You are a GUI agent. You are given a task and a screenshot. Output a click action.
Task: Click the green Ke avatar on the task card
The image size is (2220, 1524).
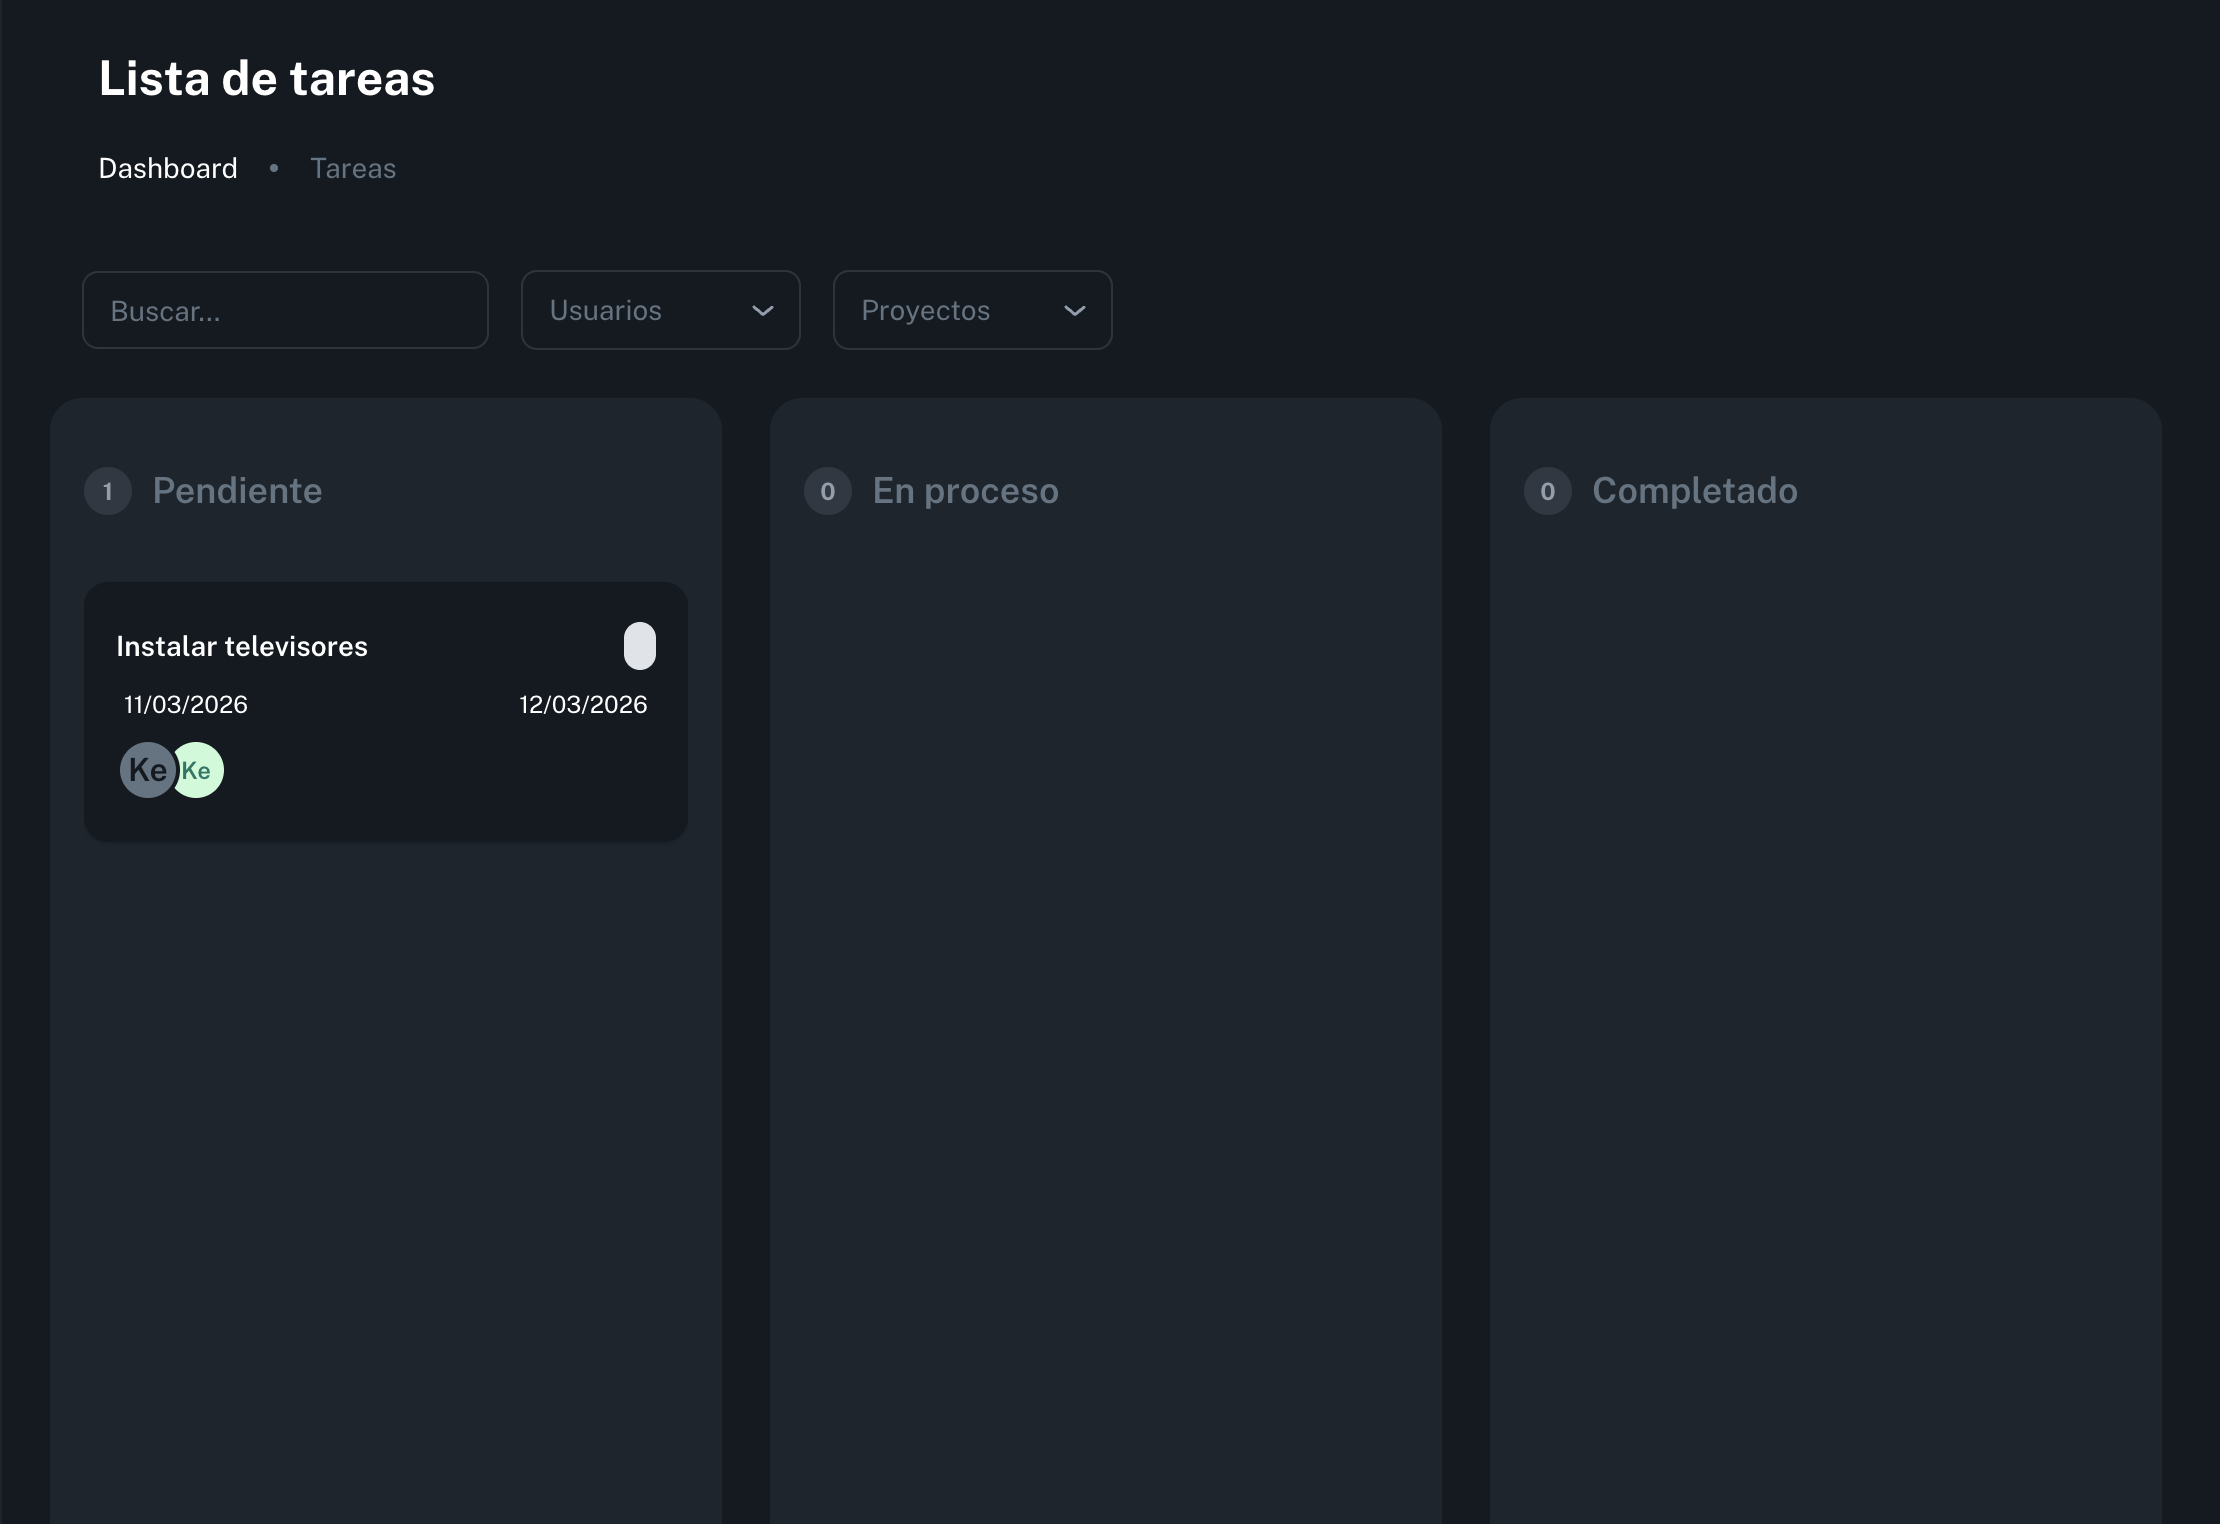197,769
